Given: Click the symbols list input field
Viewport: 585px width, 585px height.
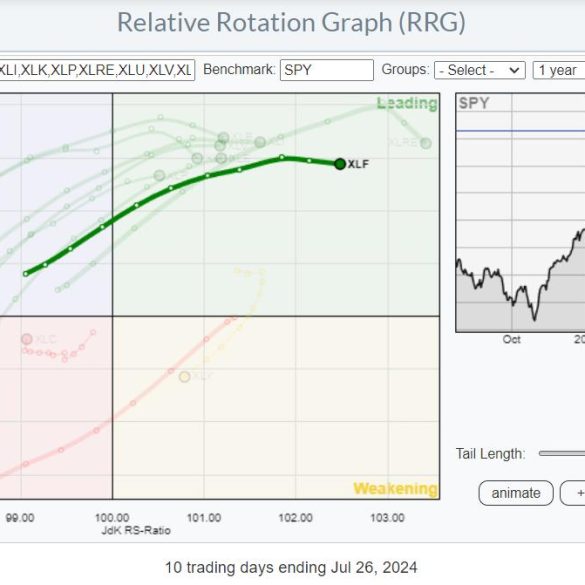Looking at the screenshot, I should point(97,70).
